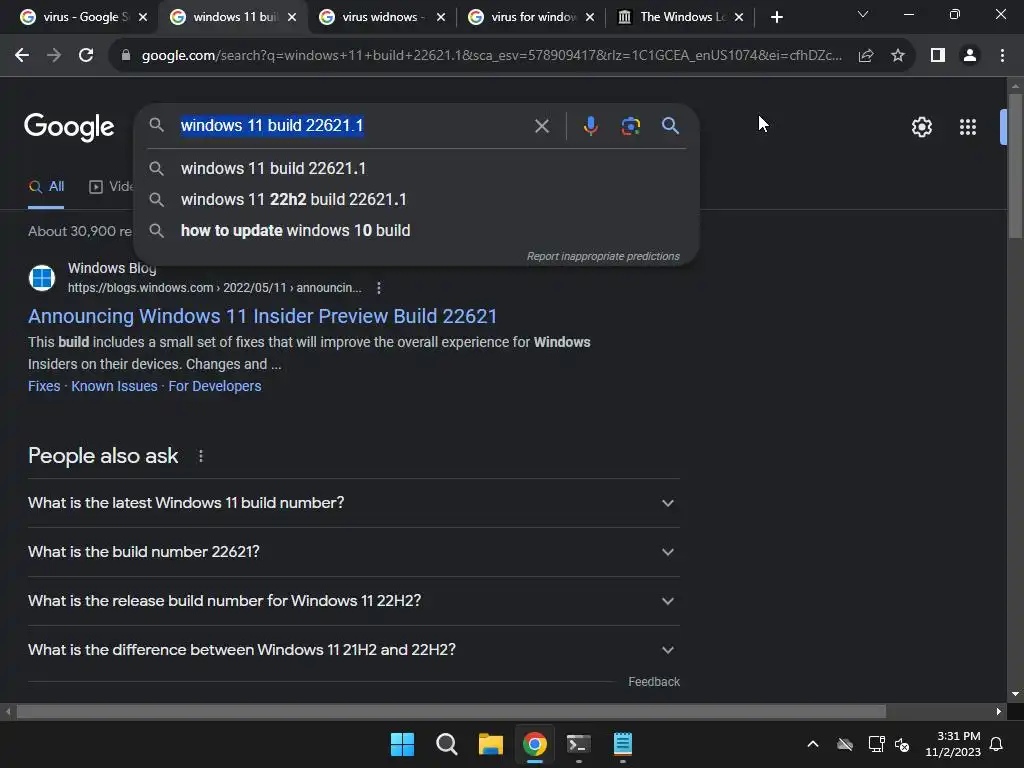The height and width of the screenshot is (768, 1024).
Task: Open the Chrome side panel
Action: [938, 56]
